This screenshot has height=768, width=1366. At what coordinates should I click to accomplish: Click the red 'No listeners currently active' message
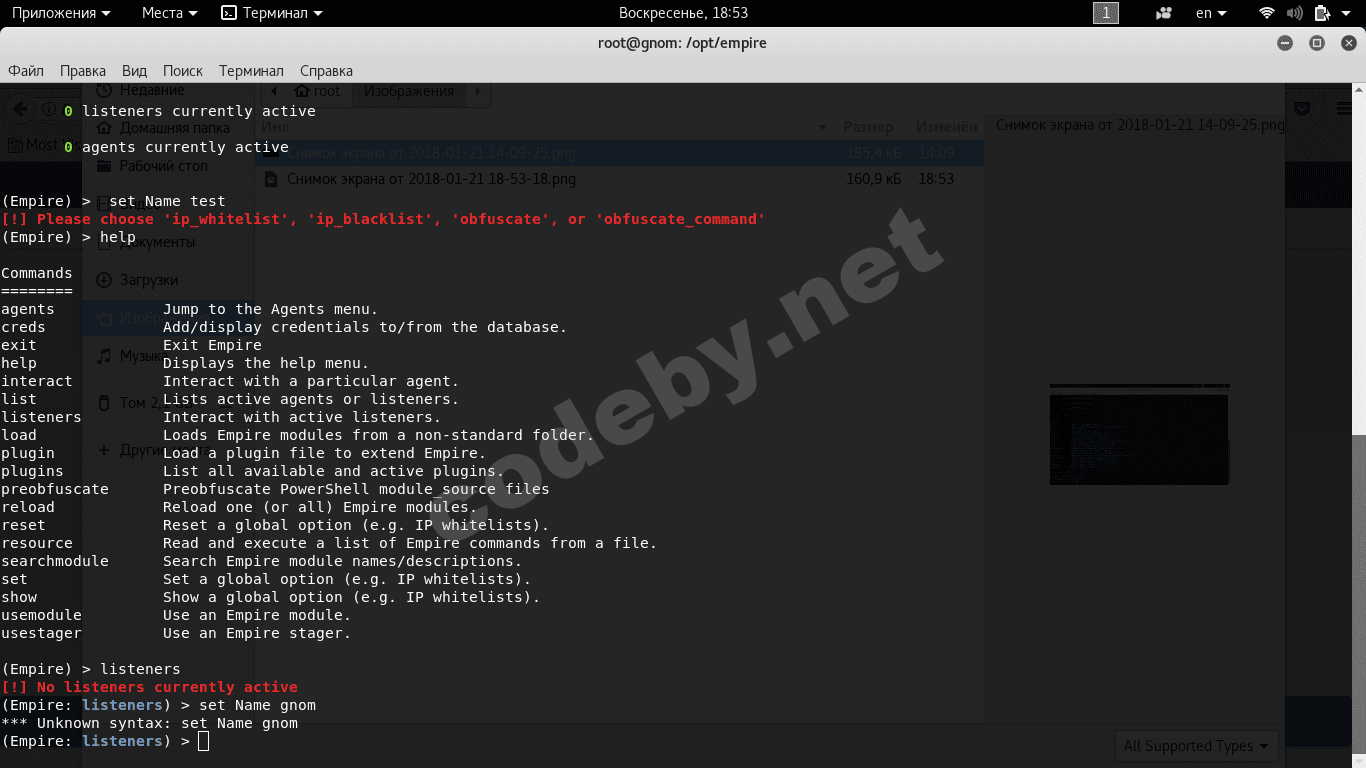[x=149, y=687]
